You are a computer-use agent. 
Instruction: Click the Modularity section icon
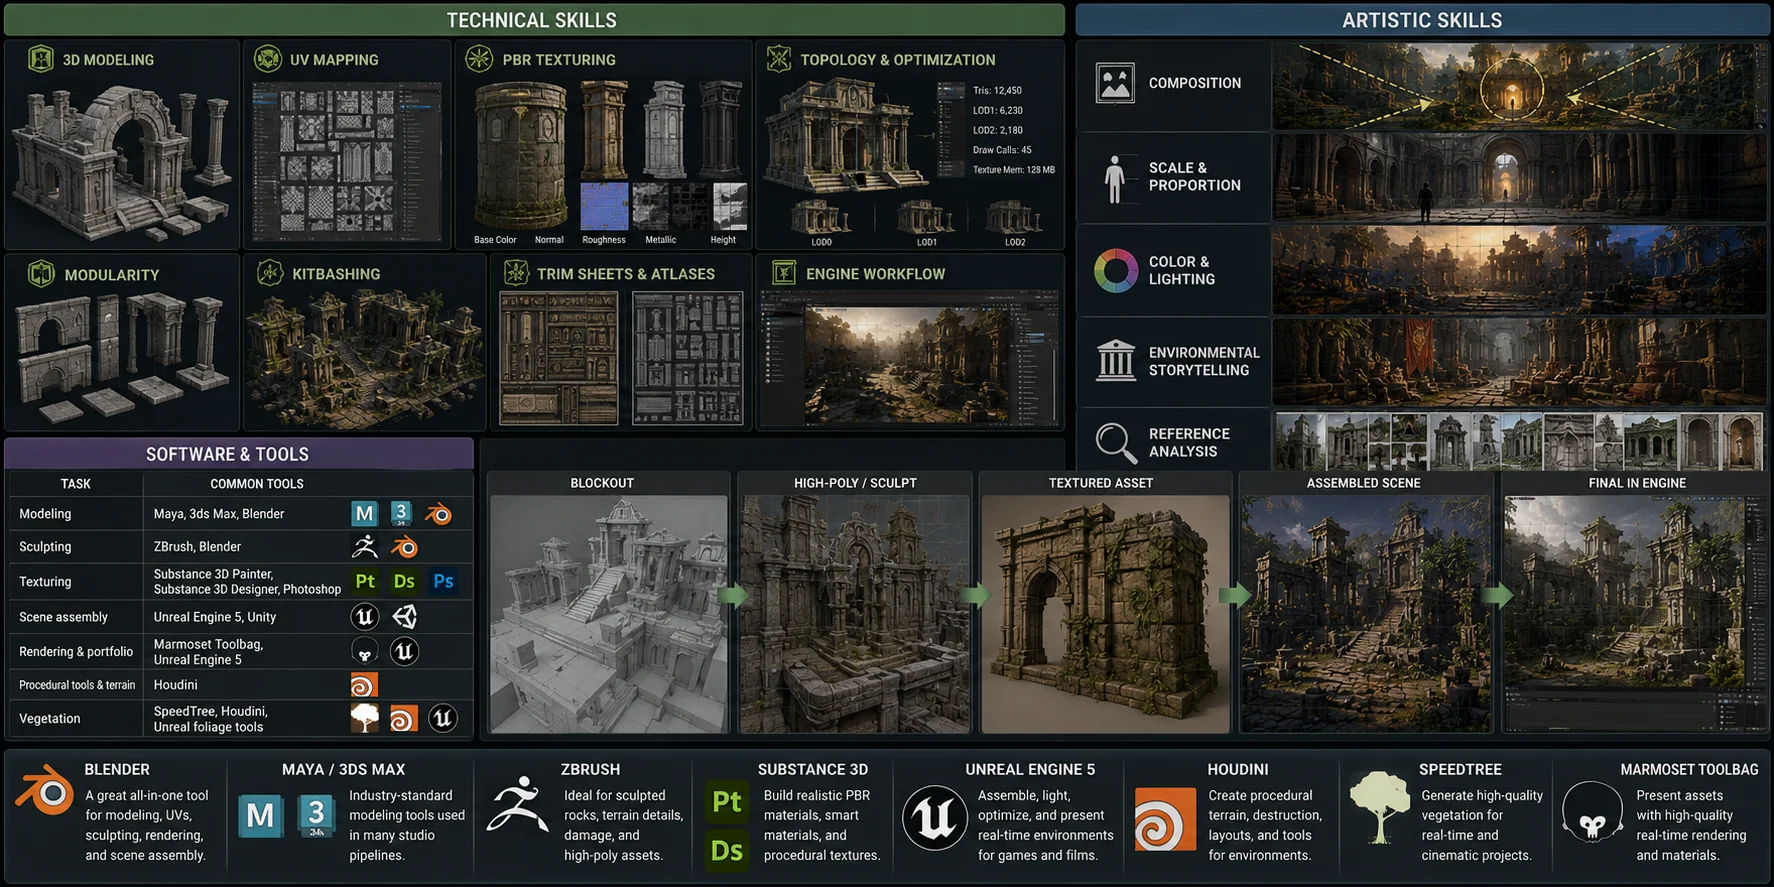pyautogui.click(x=41, y=273)
